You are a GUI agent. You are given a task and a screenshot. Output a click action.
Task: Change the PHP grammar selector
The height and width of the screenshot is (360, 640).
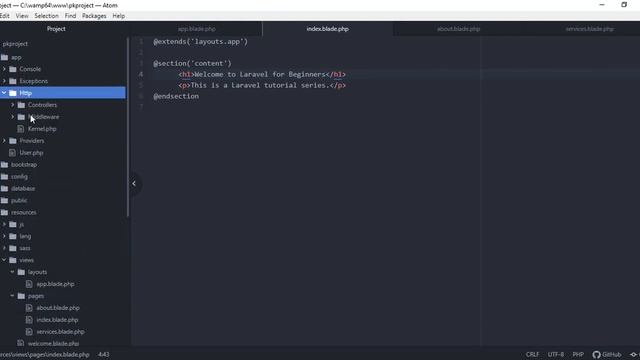[x=578, y=354]
